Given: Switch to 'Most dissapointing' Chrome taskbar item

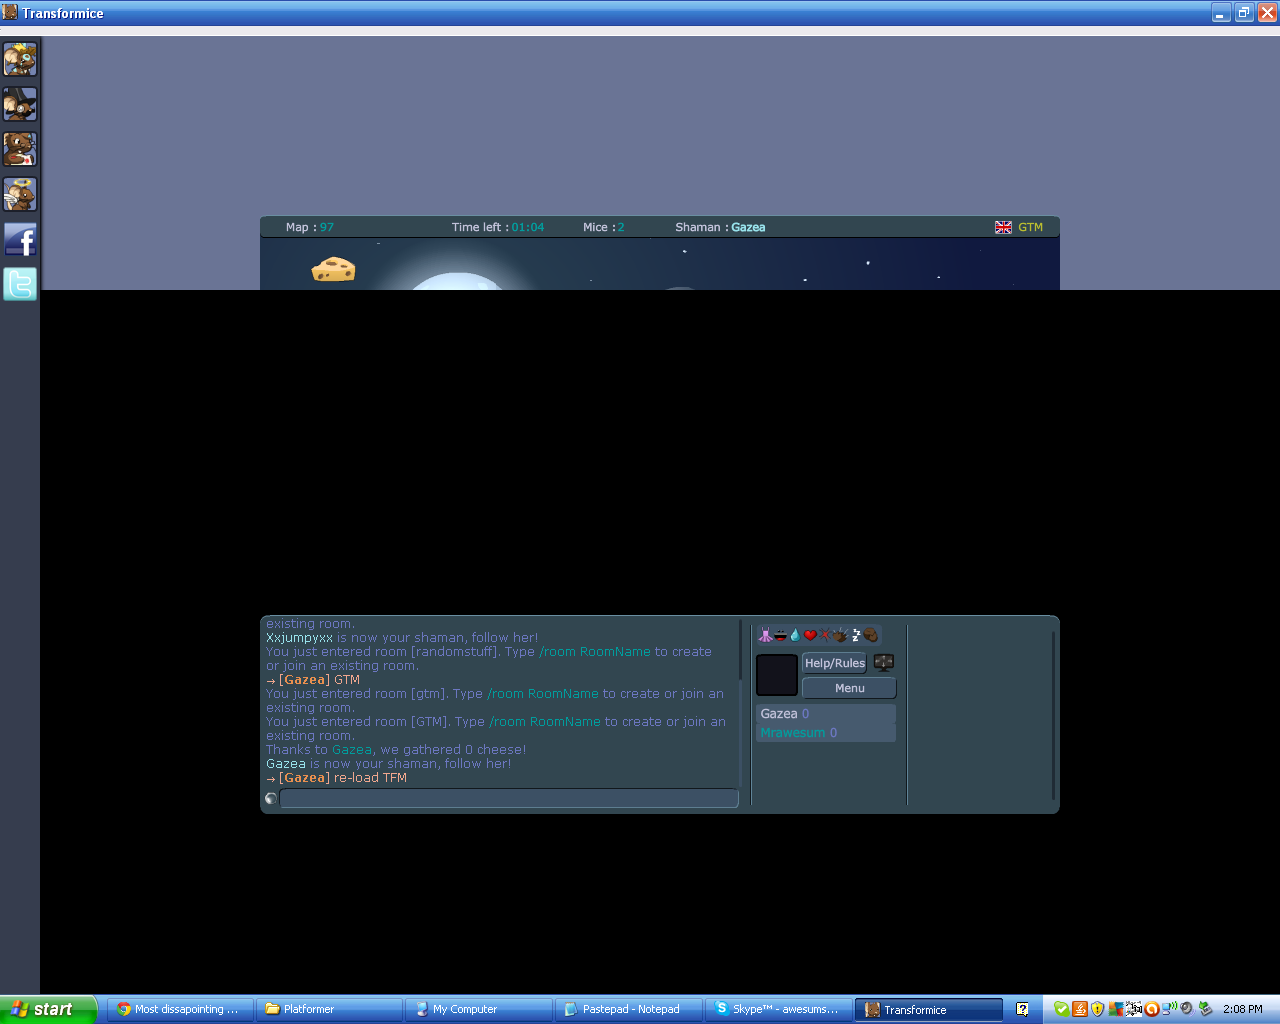Looking at the screenshot, I should 179,1009.
